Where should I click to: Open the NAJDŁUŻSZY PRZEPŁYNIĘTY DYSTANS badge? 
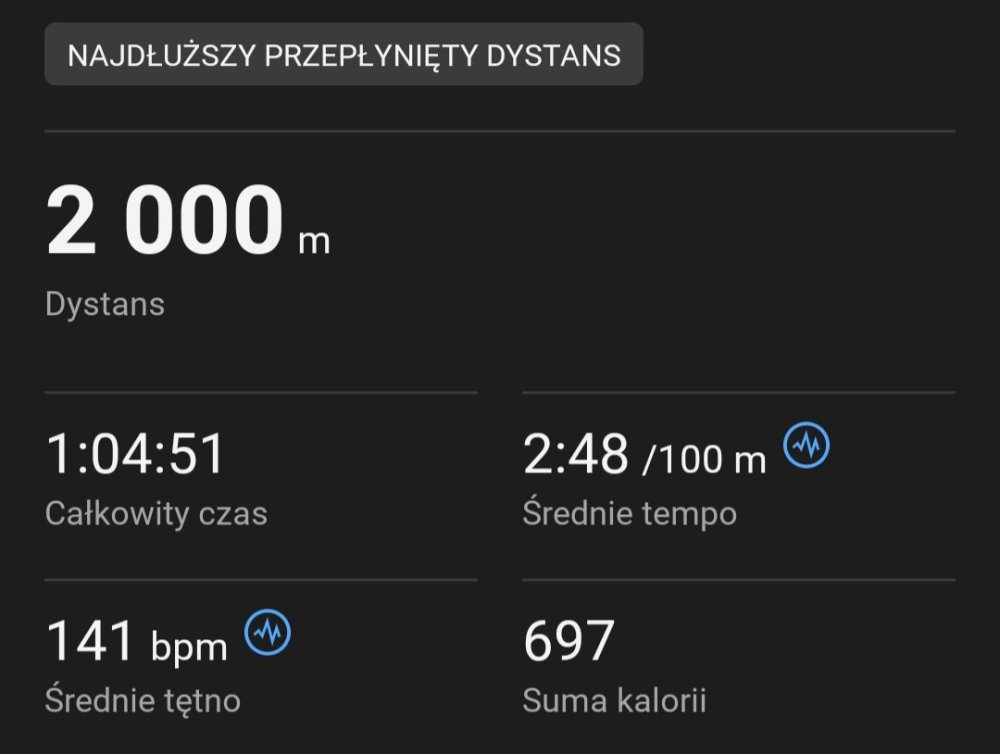click(344, 54)
